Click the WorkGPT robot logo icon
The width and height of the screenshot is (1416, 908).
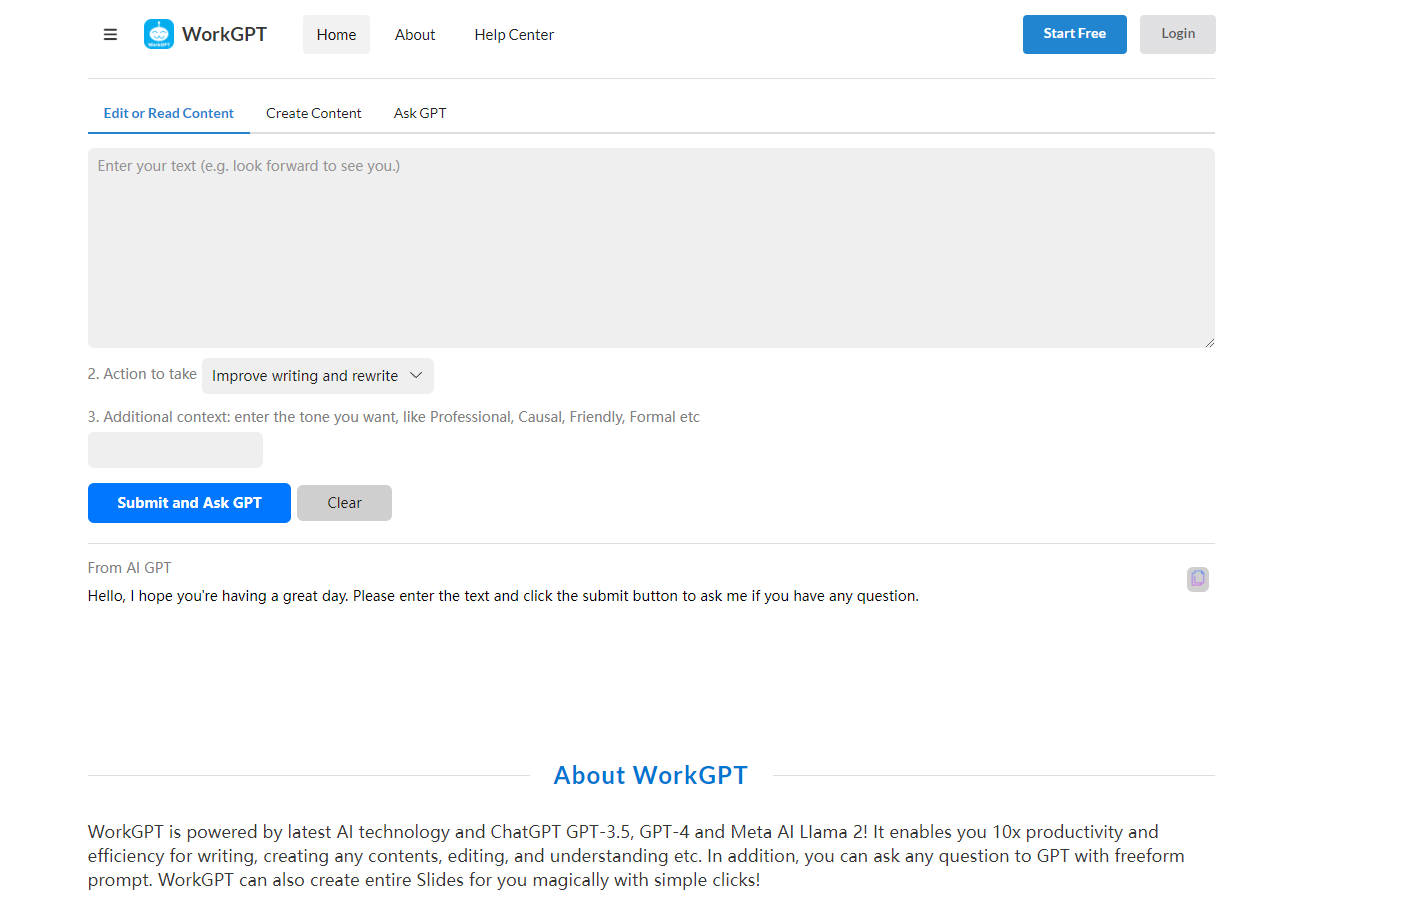[x=158, y=34]
